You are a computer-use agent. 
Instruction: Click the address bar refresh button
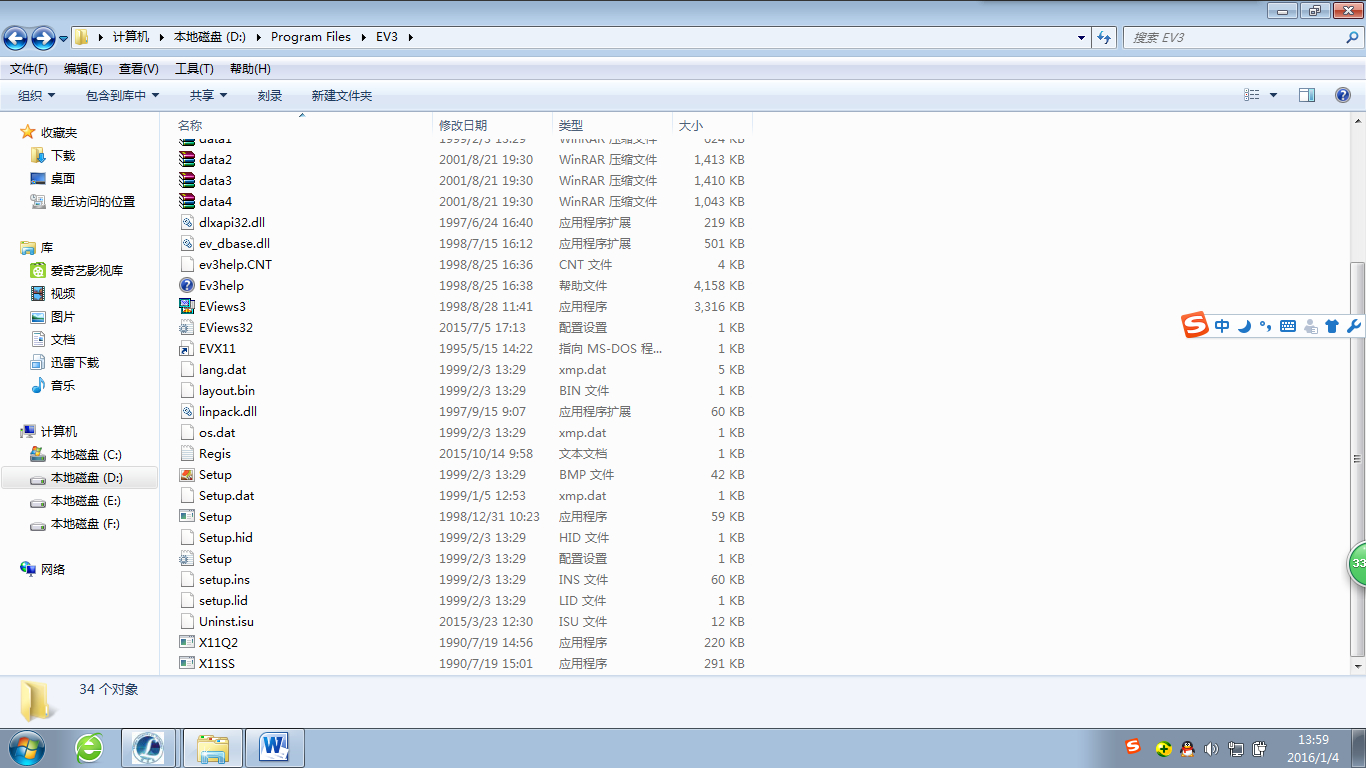pos(1104,37)
